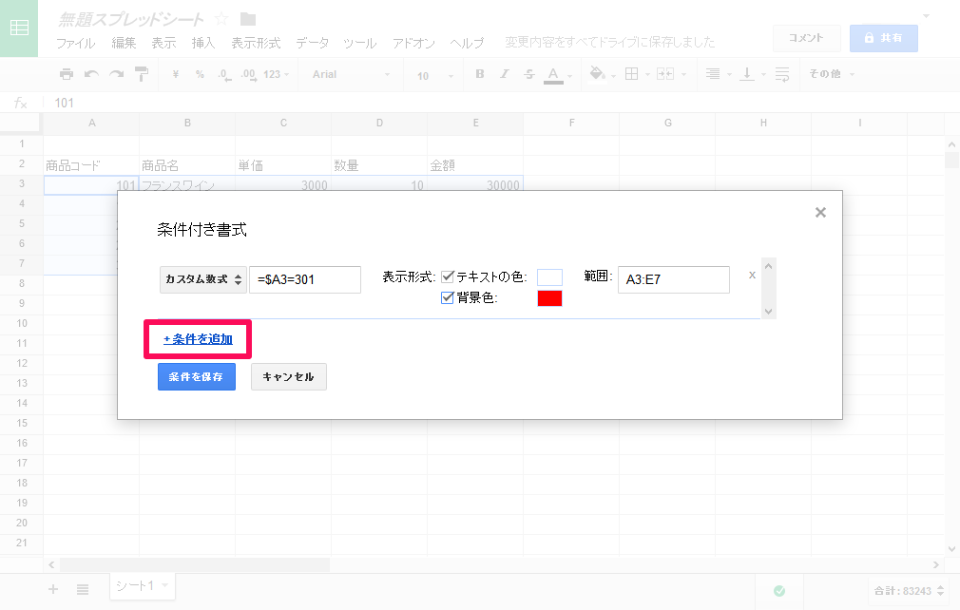Click the rule's delete x icon
Viewport: 960px width, 610px height.
click(752, 275)
